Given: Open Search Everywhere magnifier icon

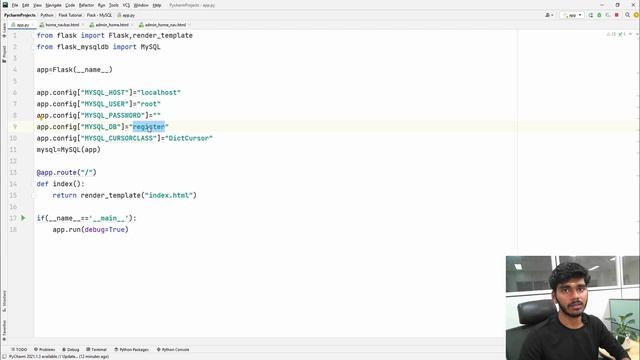Looking at the screenshot, I should [627, 15].
